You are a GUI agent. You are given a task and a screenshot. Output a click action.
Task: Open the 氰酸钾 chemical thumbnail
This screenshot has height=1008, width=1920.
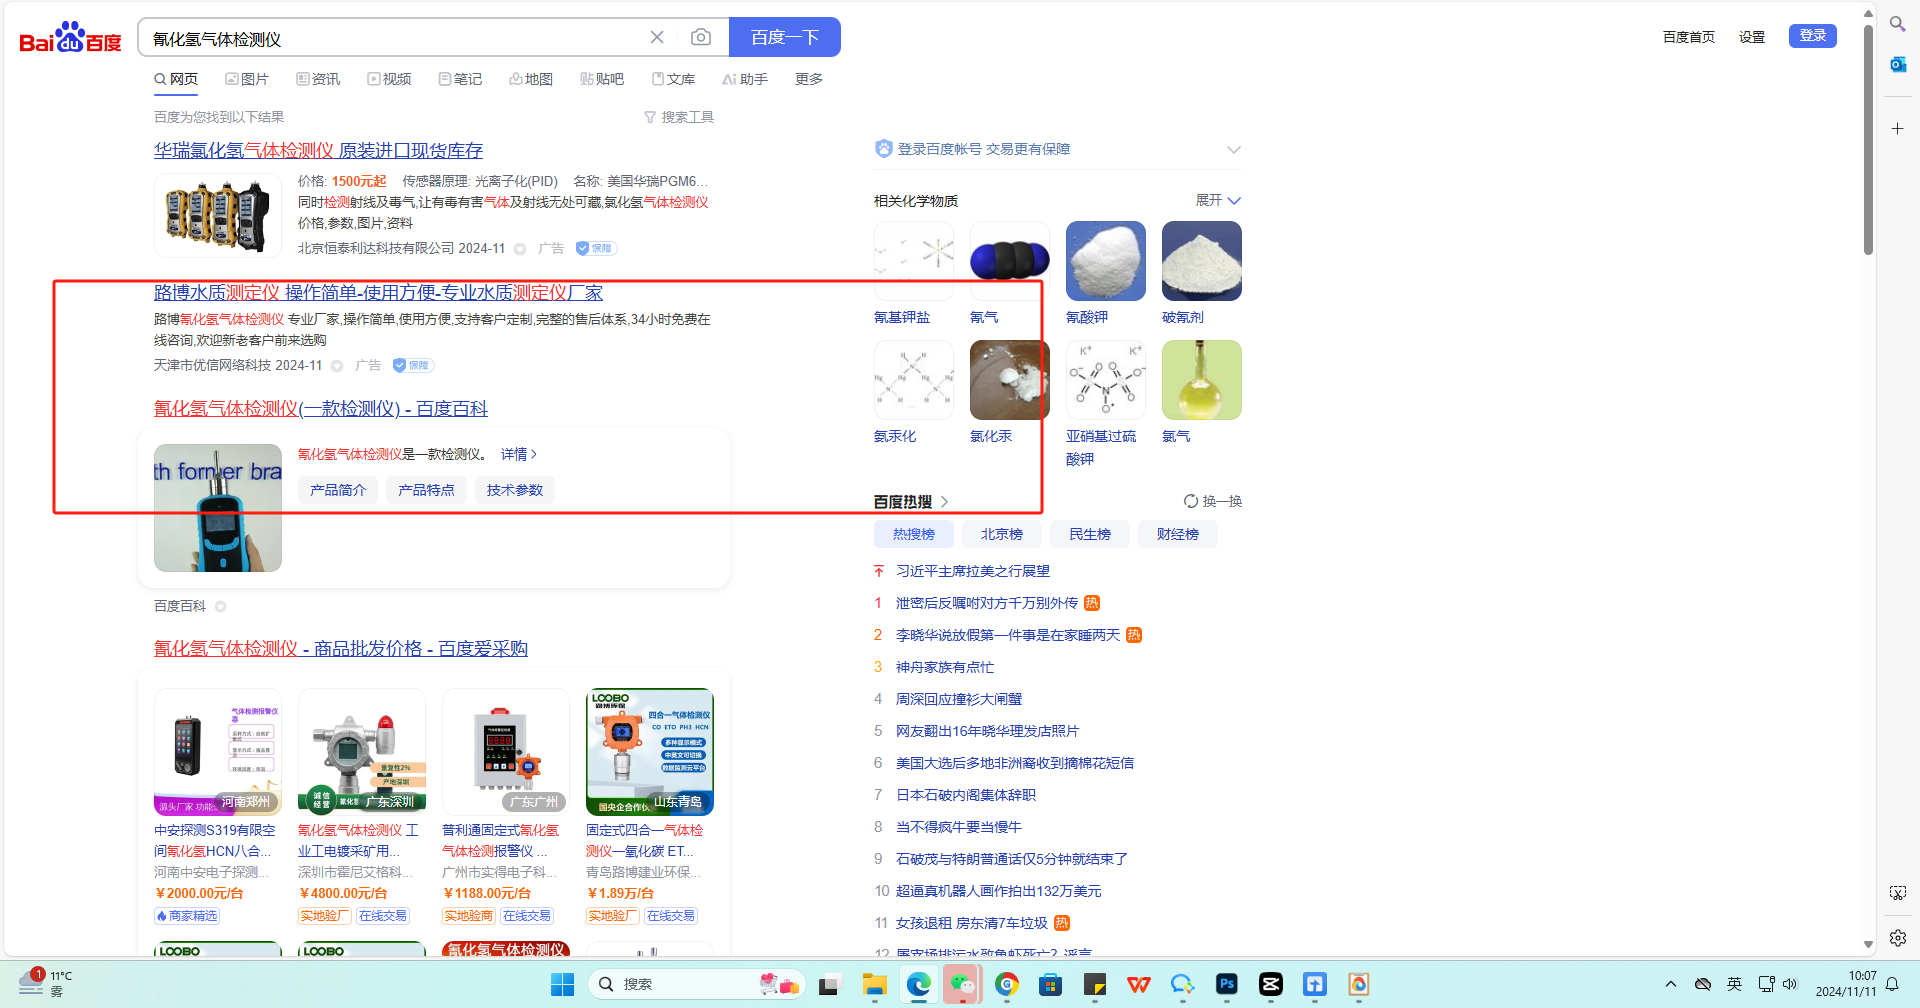click(x=1106, y=261)
